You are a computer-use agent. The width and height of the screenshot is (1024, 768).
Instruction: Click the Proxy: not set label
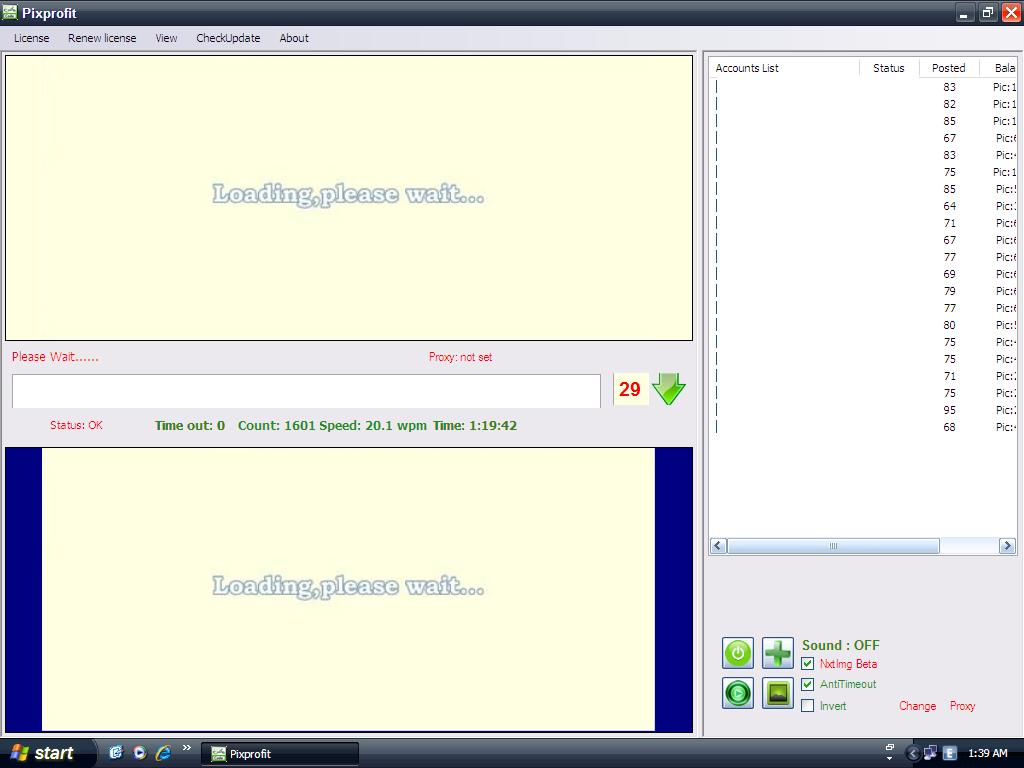460,357
